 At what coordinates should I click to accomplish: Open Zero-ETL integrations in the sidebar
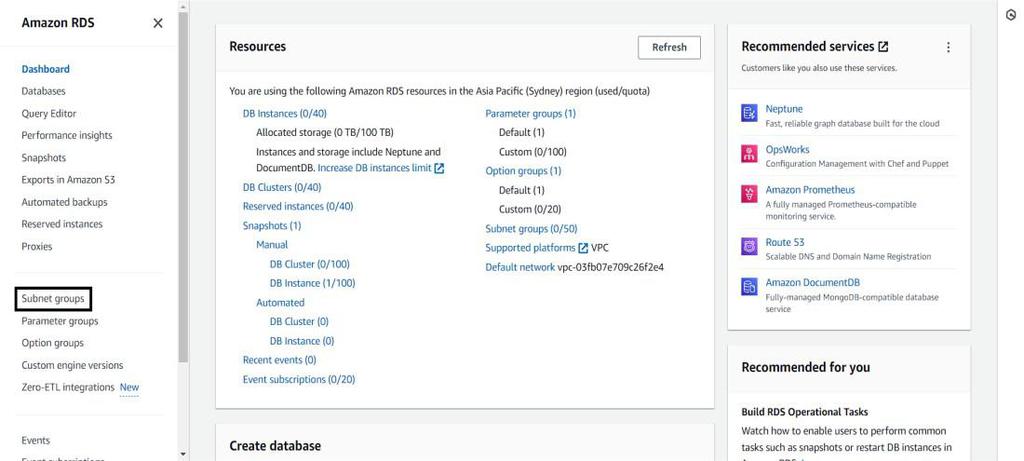pos(68,388)
